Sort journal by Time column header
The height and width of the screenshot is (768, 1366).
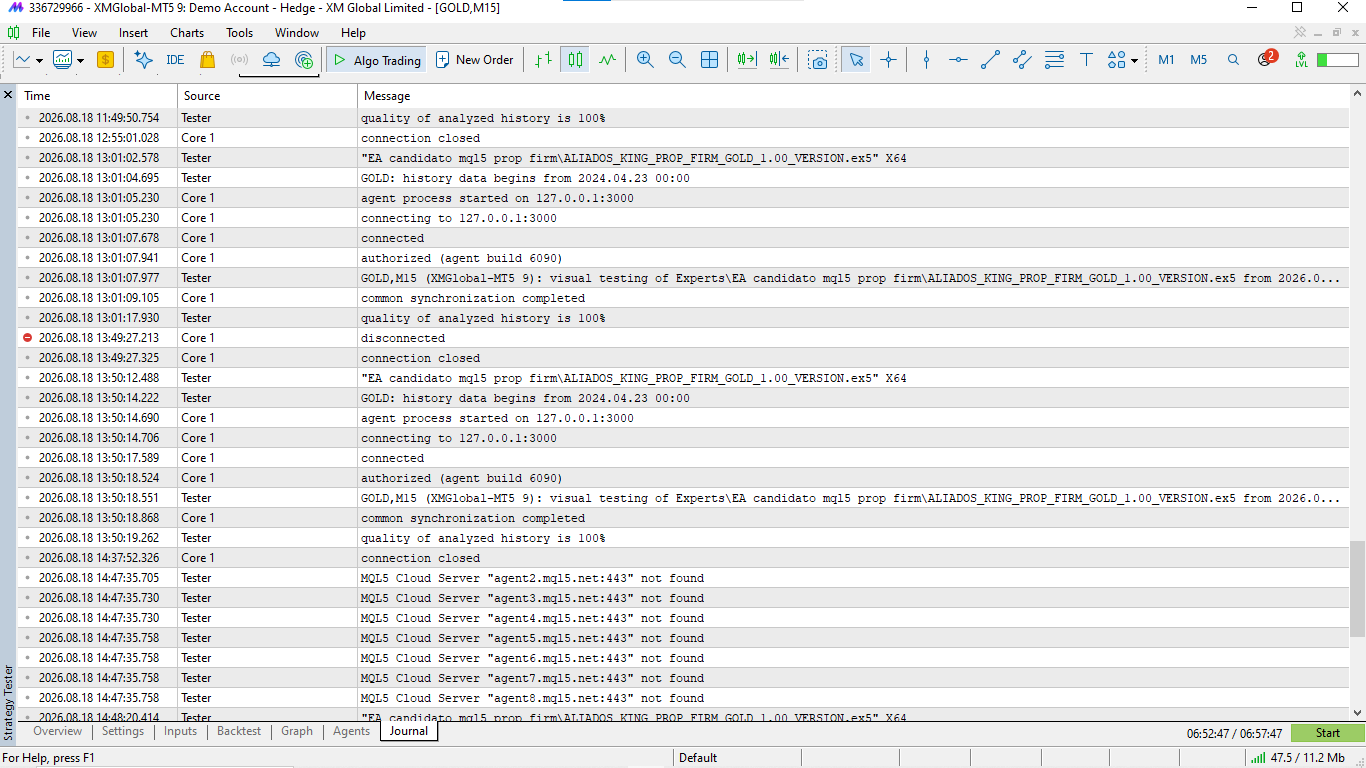pos(98,96)
